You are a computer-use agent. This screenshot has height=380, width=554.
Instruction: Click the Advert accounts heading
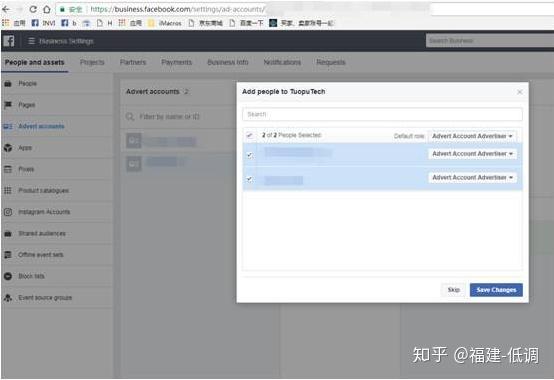pyautogui.click(x=153, y=92)
